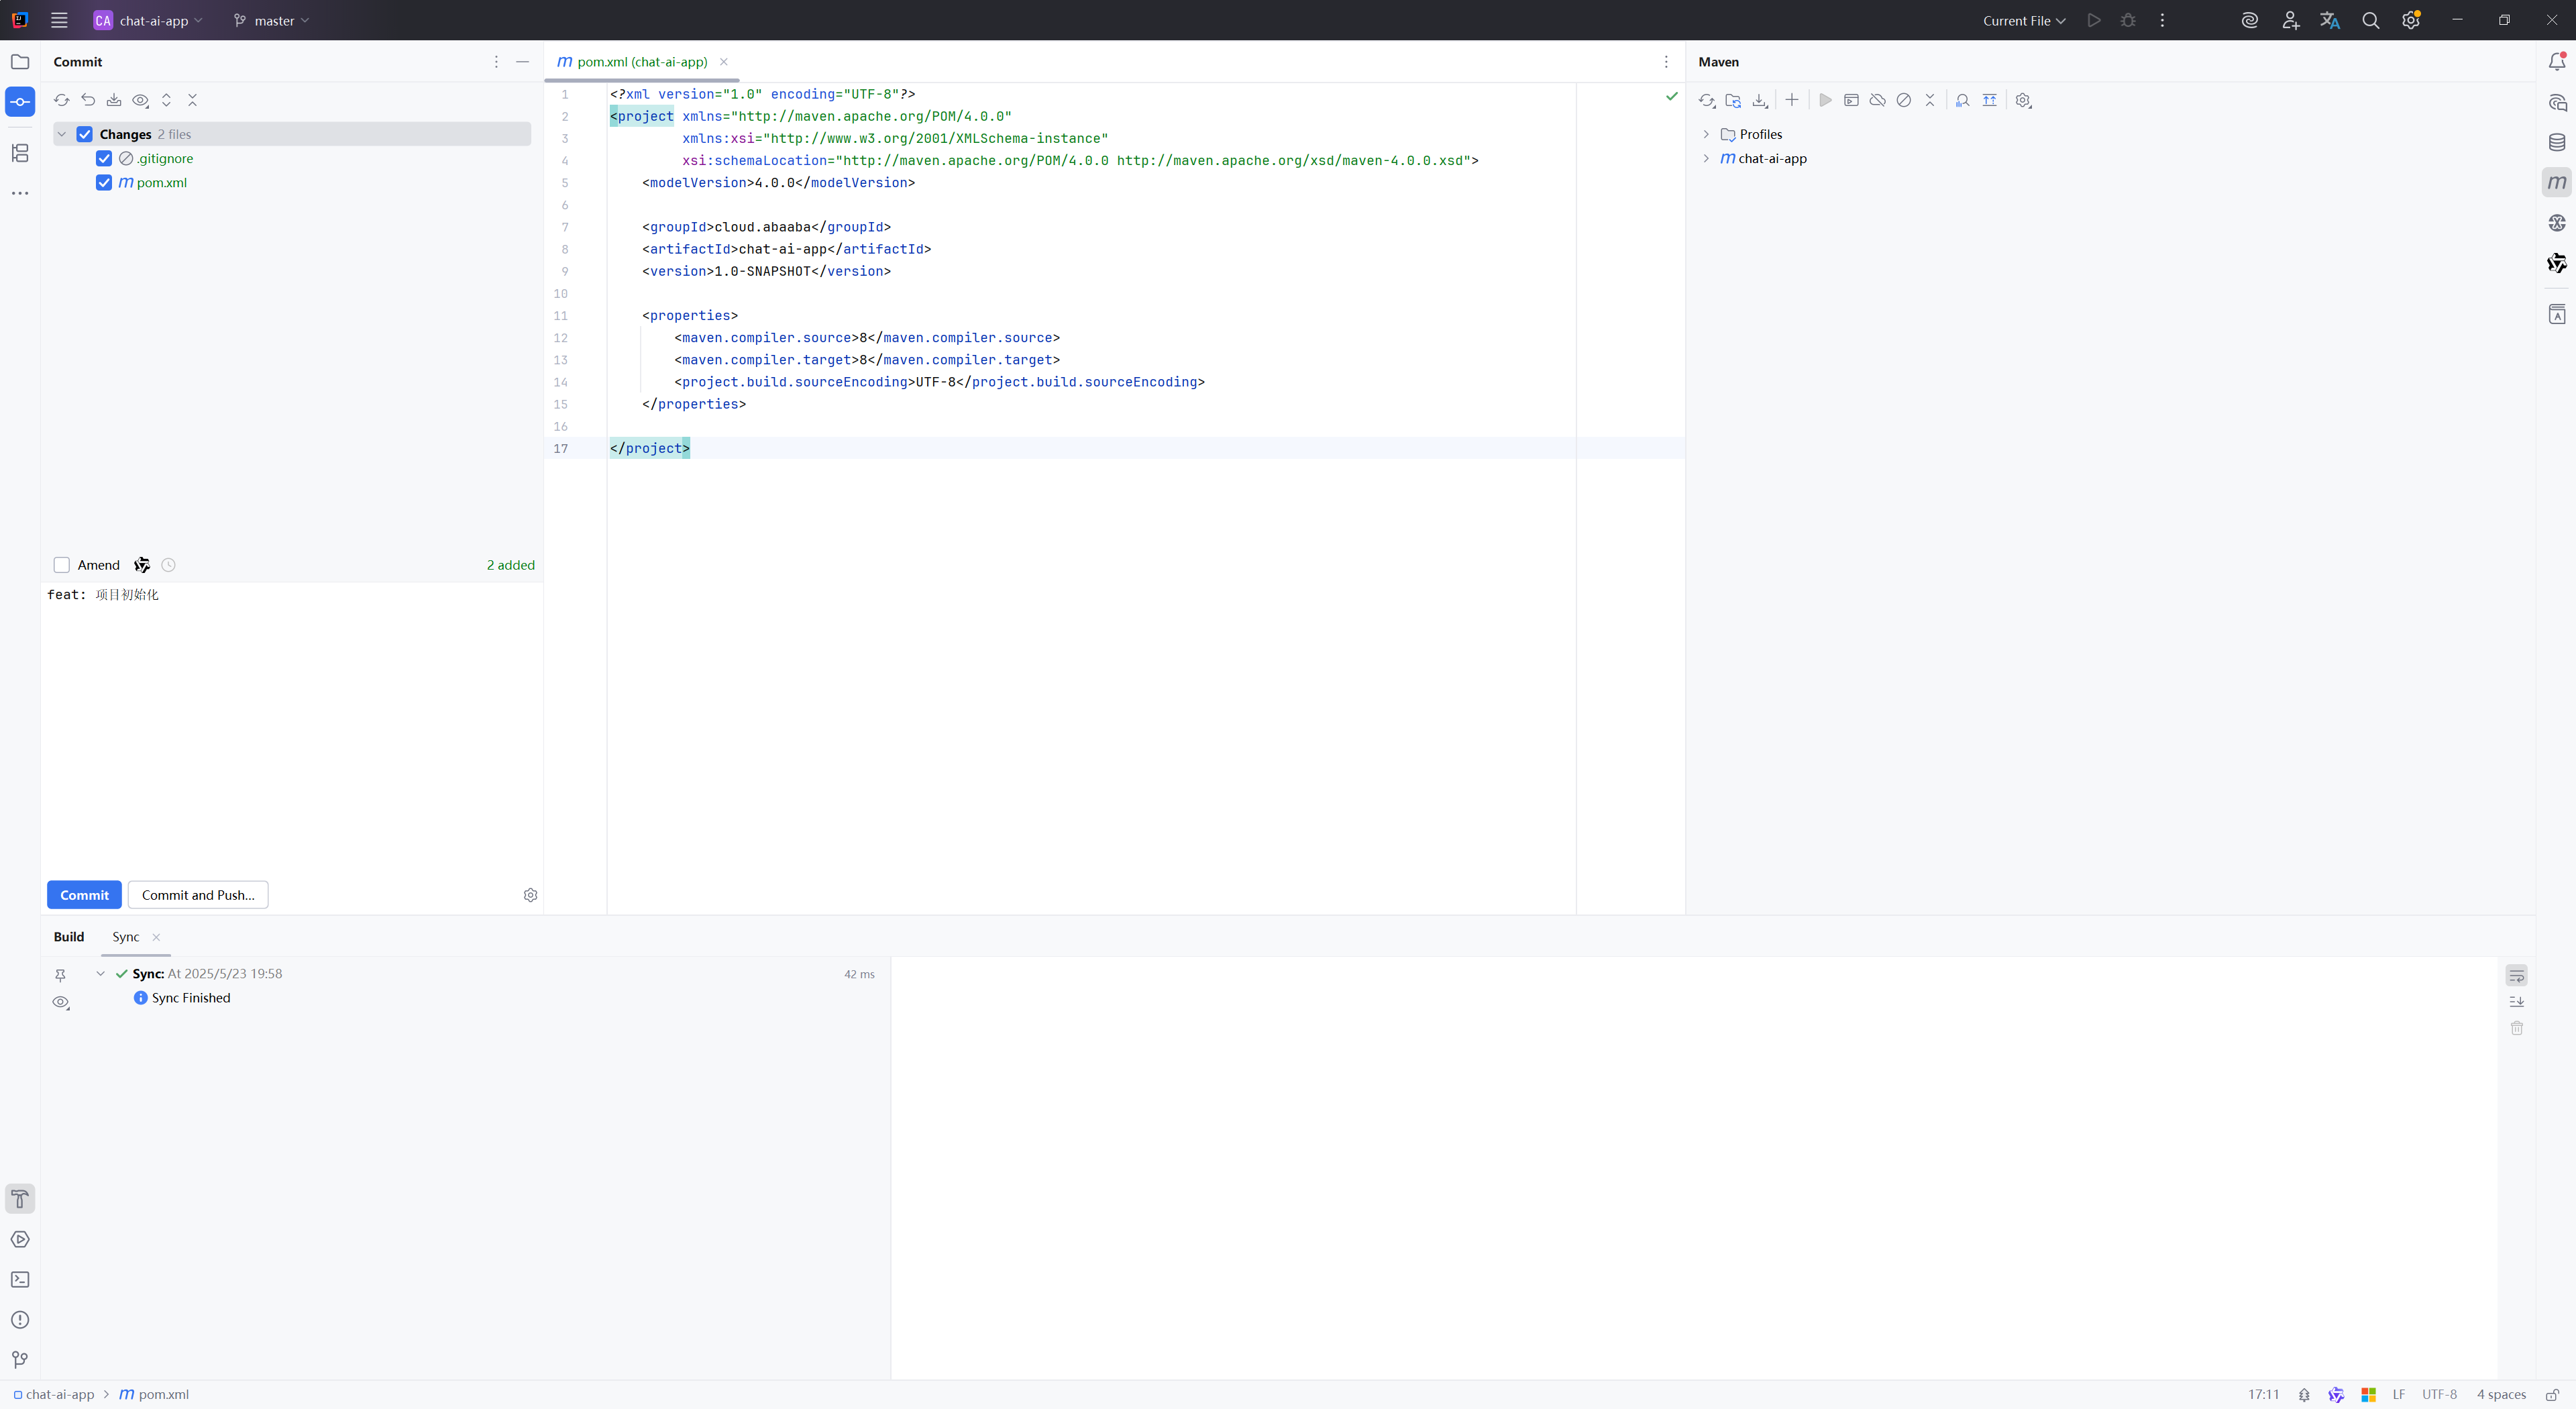Viewport: 2576px width, 1409px height.
Task: Reload all Maven projects
Action: [x=1707, y=100]
